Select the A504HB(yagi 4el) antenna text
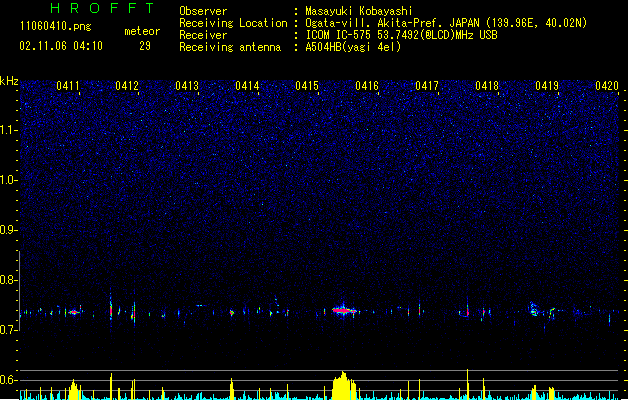Screen dimensions: 629x400 (353, 47)
